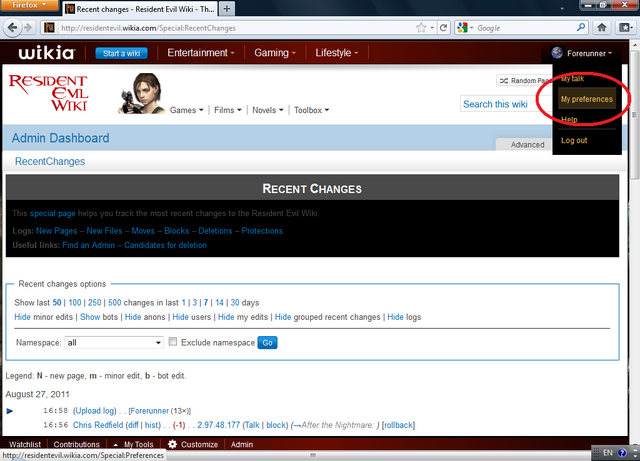Viewport: 640px width, 461px height.
Task: Open Contributions in the footer toolbar
Action: click(x=76, y=444)
